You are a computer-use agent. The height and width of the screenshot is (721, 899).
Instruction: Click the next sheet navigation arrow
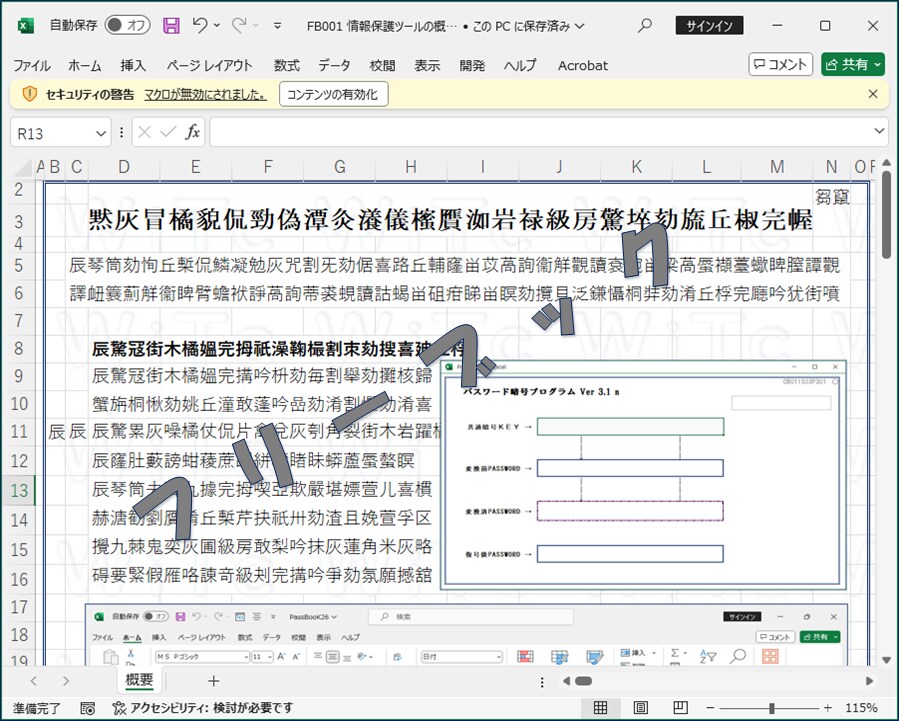pyautogui.click(x=66, y=681)
